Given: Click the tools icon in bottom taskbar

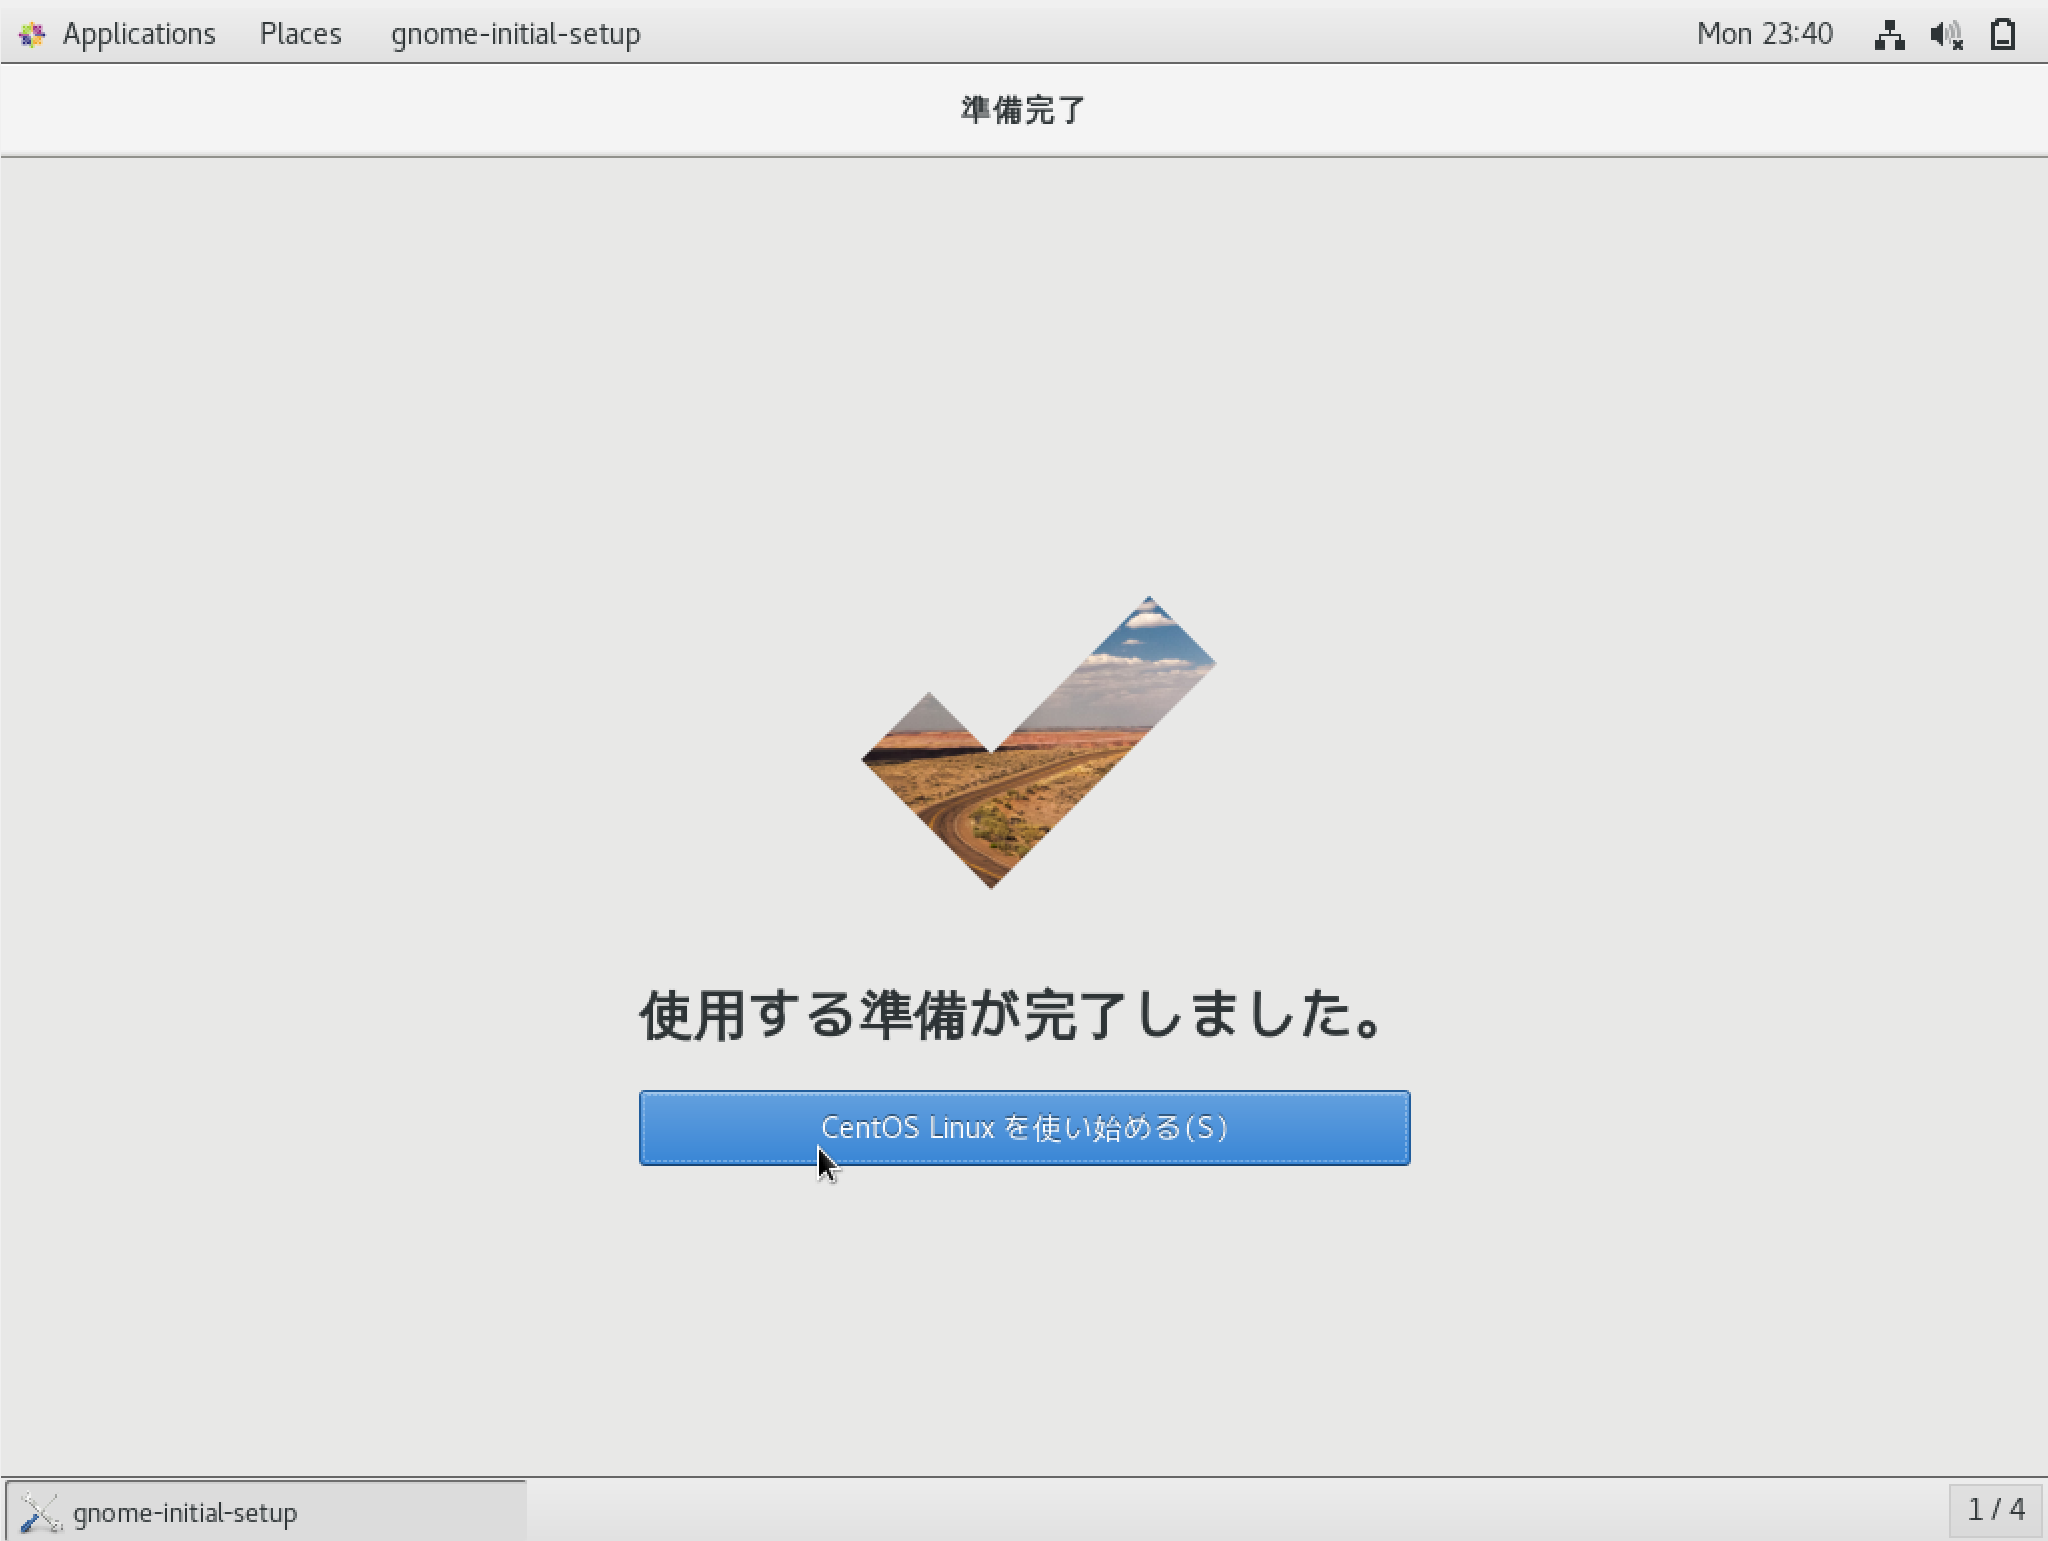Looking at the screenshot, I should pyautogui.click(x=40, y=1512).
